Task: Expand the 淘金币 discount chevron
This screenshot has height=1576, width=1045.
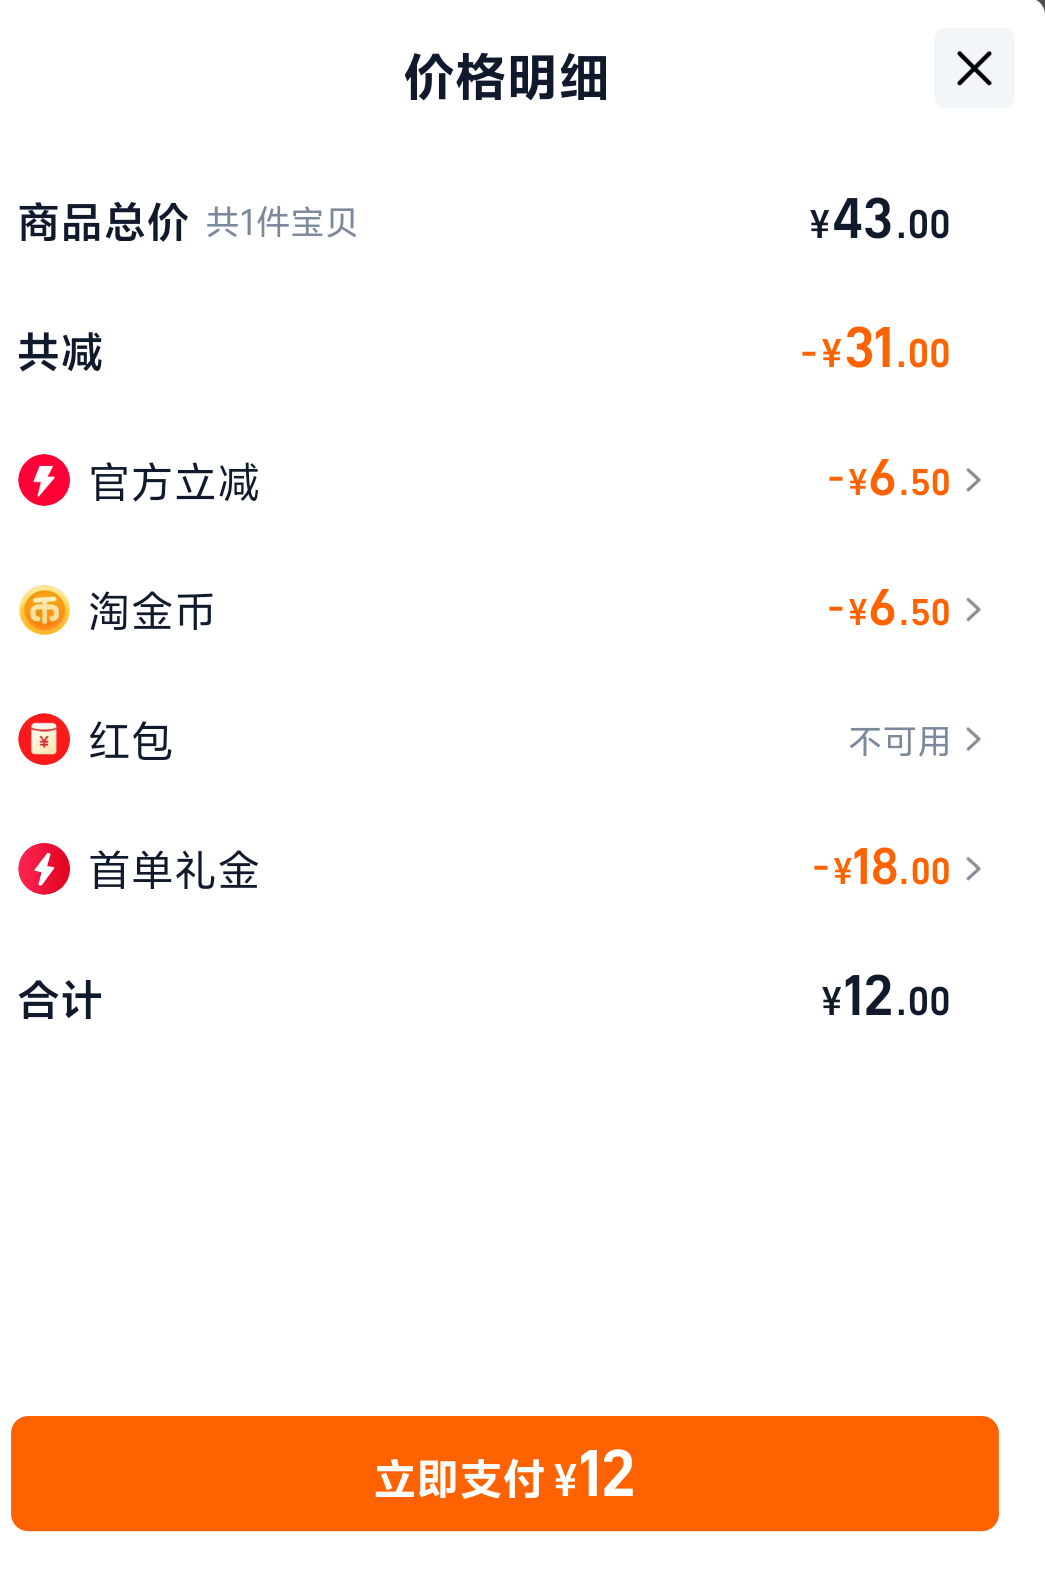Action: pos(973,609)
